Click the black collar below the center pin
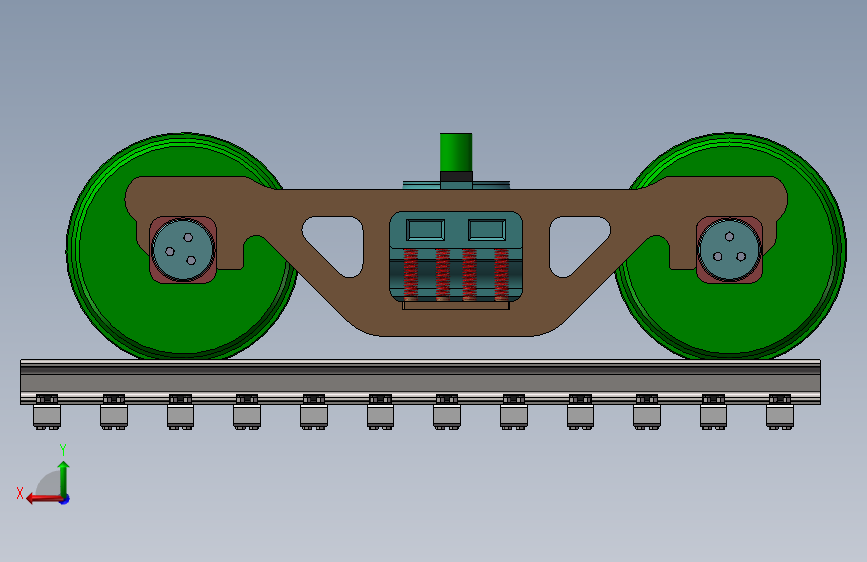 tap(456, 176)
